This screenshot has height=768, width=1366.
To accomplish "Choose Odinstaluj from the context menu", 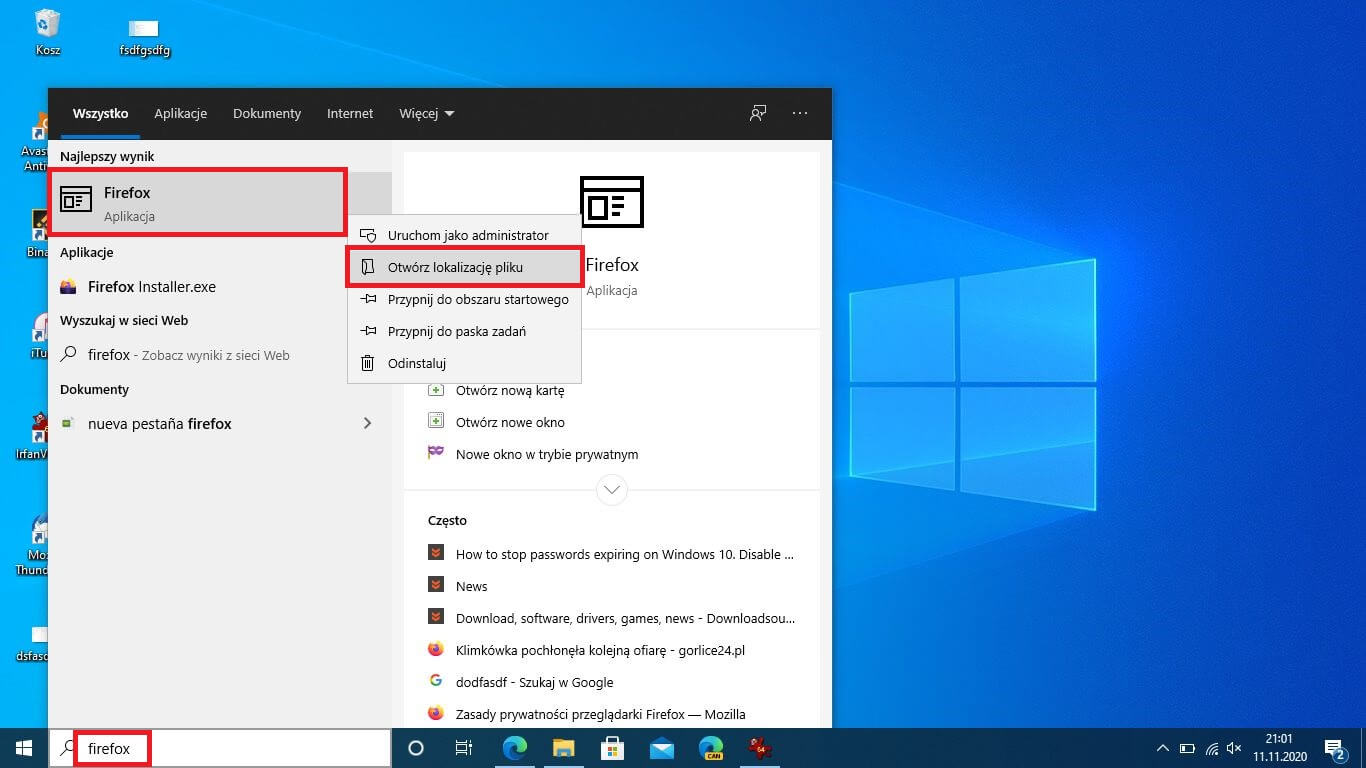I will [x=464, y=363].
